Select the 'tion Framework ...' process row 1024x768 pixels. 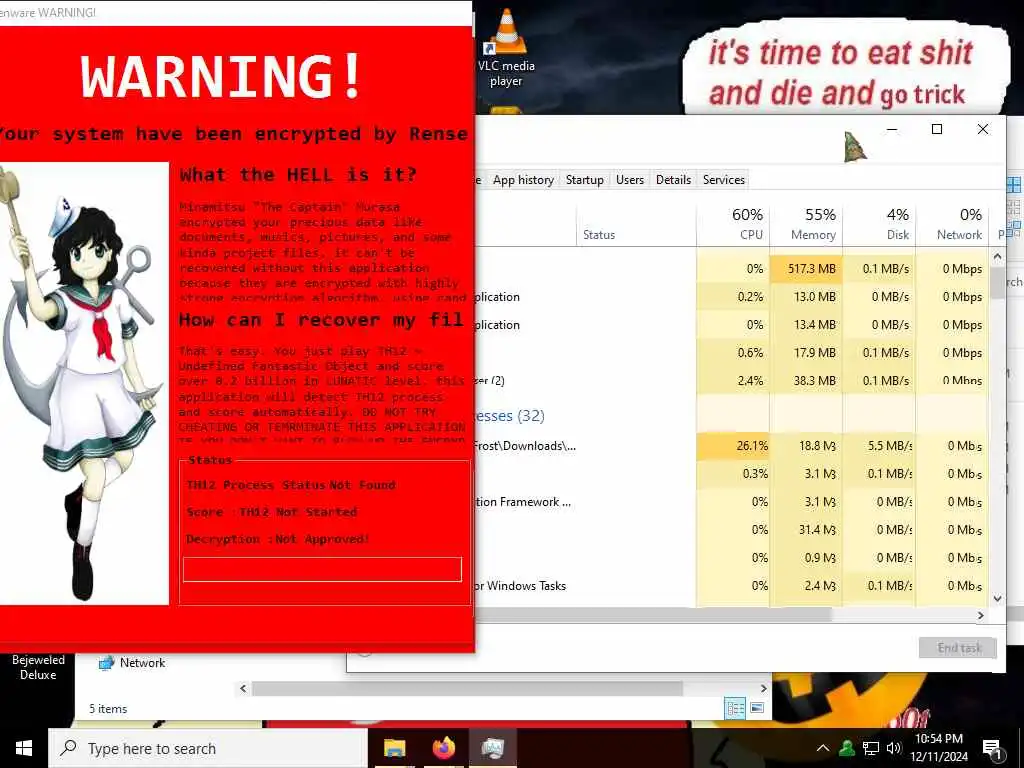[731, 502]
